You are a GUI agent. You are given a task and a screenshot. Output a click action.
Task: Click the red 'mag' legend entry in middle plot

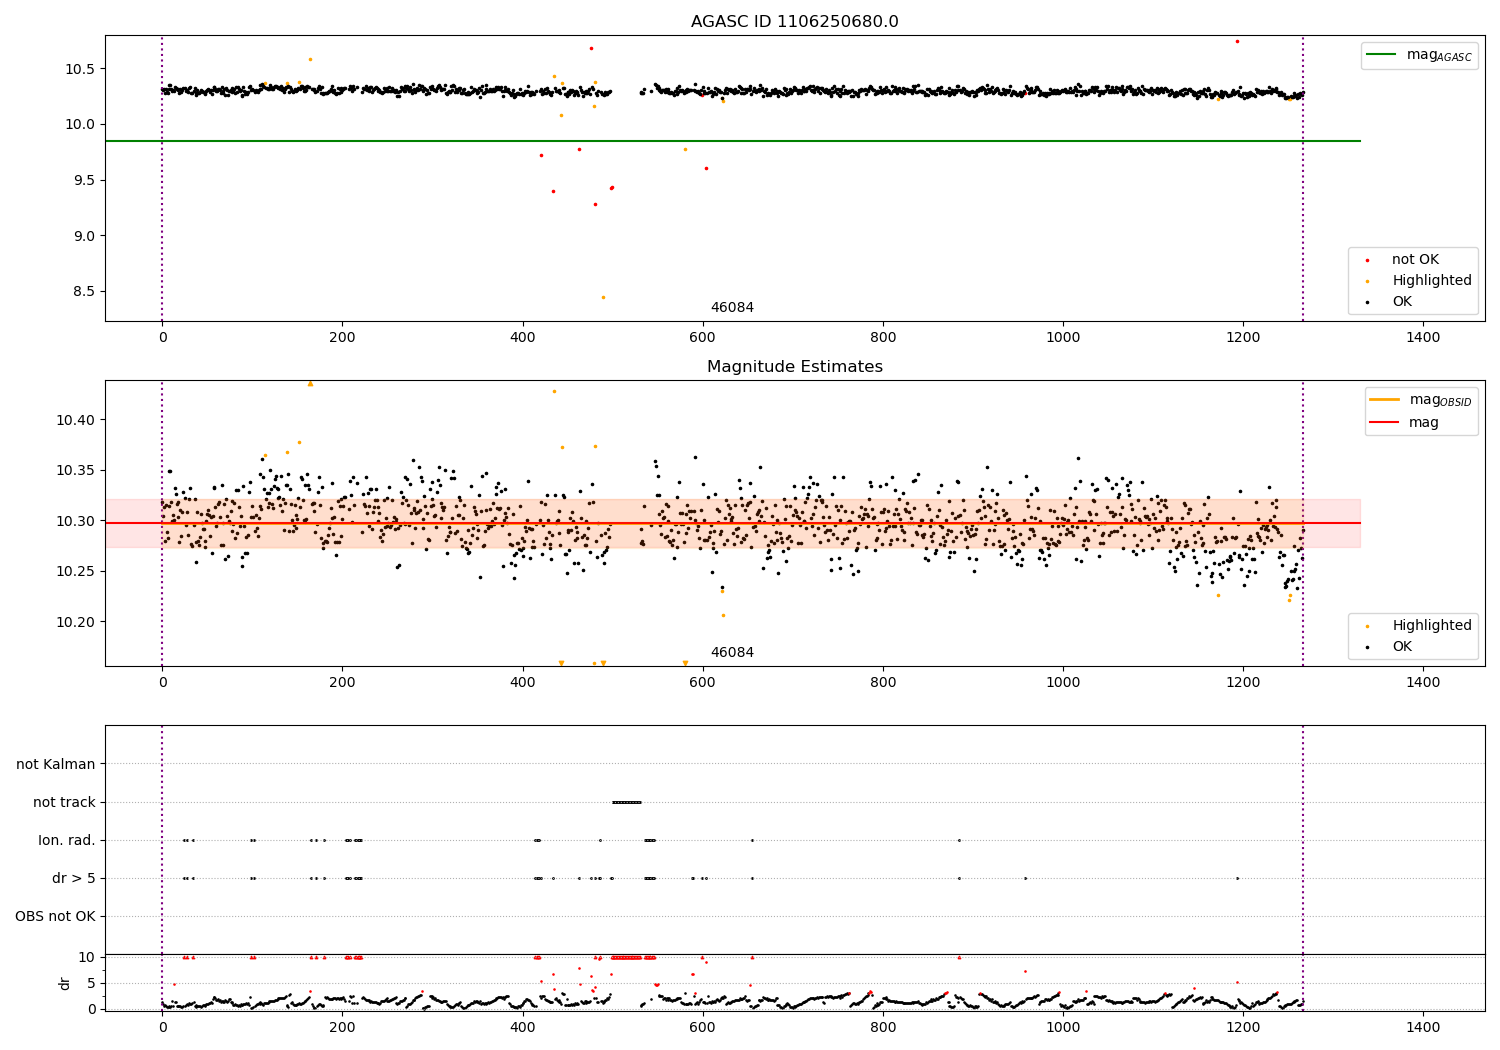pos(1405,422)
